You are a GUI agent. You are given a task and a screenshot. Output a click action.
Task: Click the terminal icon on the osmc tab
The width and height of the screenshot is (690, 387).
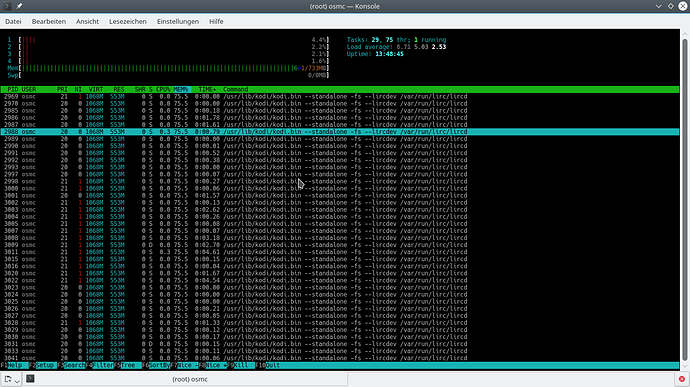[30, 379]
